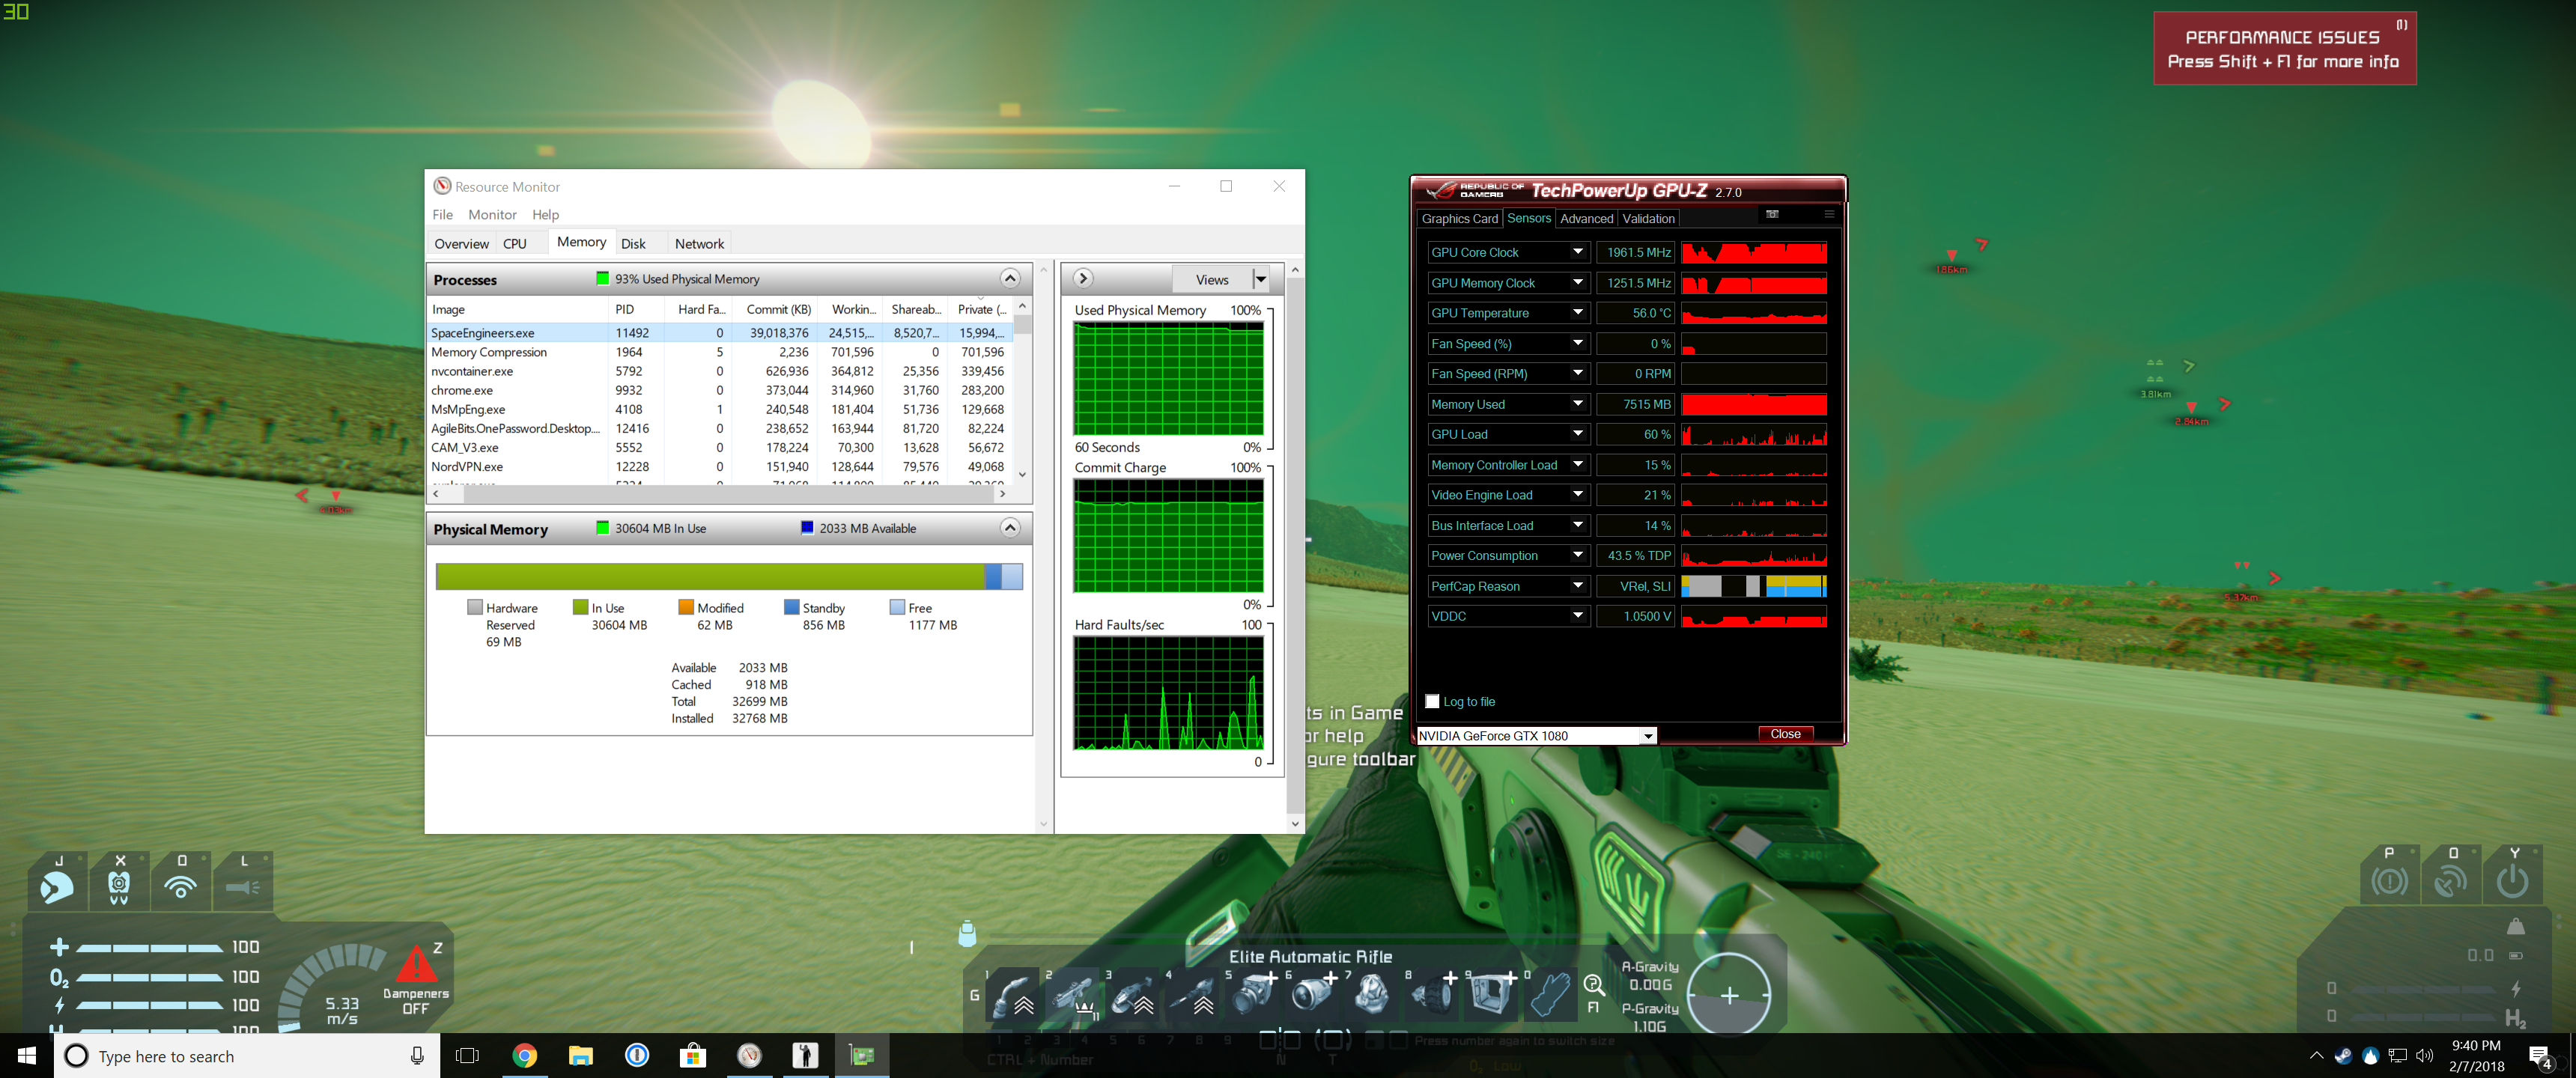Select the wheel suspension block in slot 8
2576x1078 pixels.
click(x=1433, y=994)
